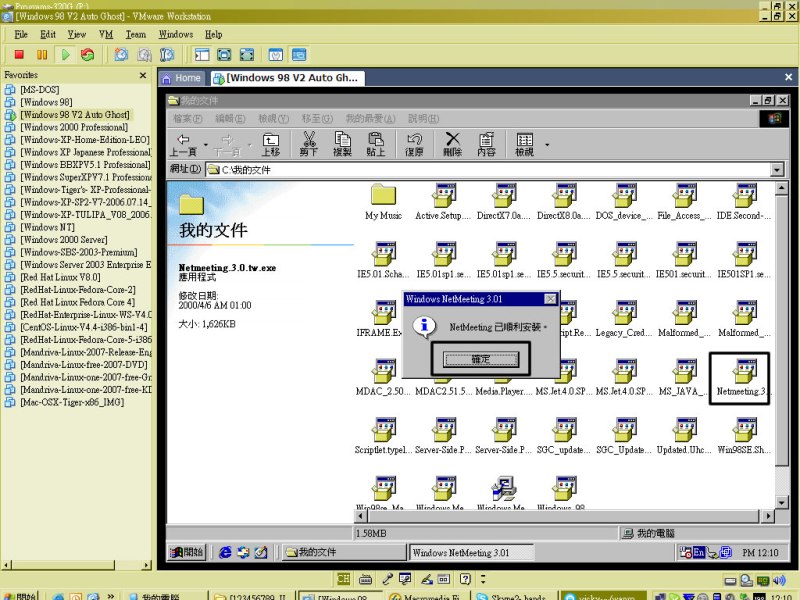Click the 我的文件 taskbar button in guest

pyautogui.click(x=343, y=552)
